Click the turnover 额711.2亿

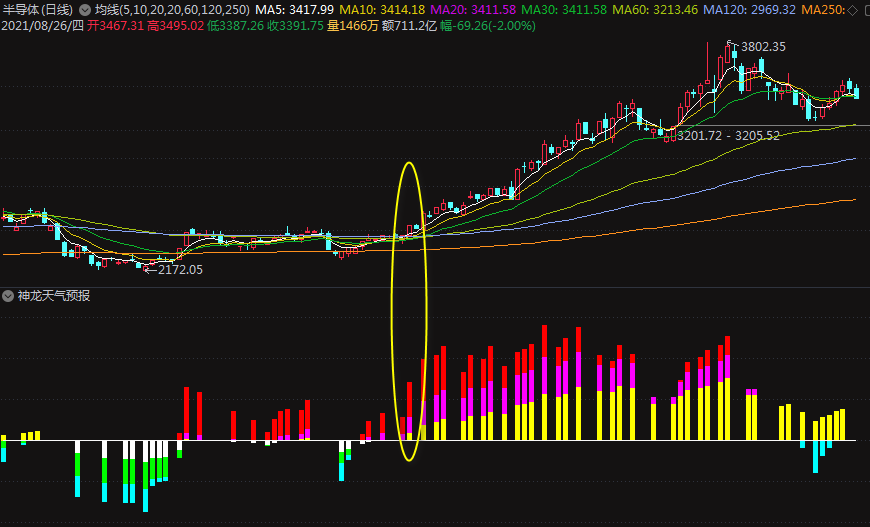click(x=409, y=26)
